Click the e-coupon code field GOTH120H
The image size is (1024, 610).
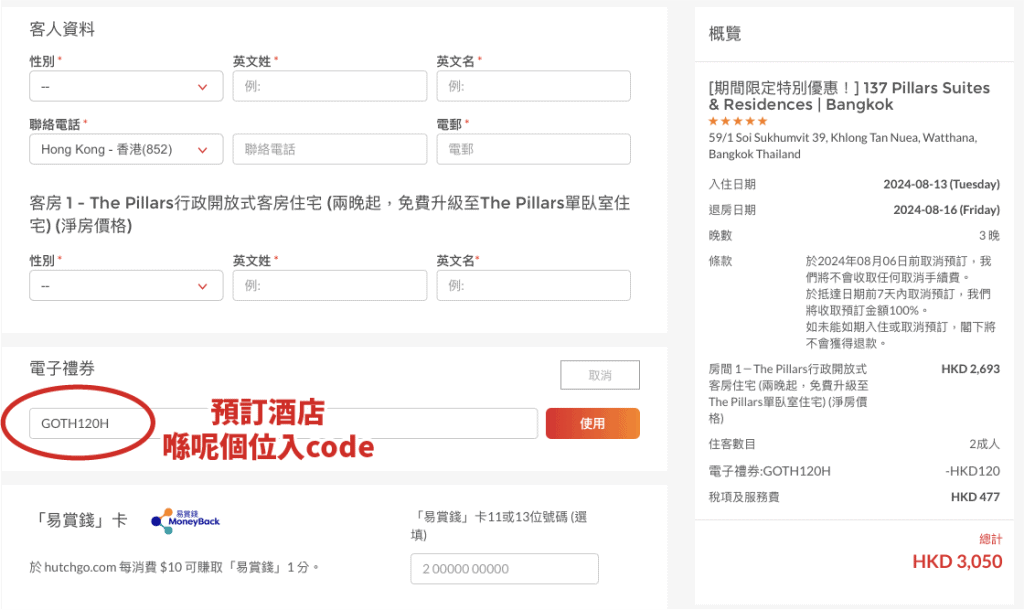click(283, 423)
